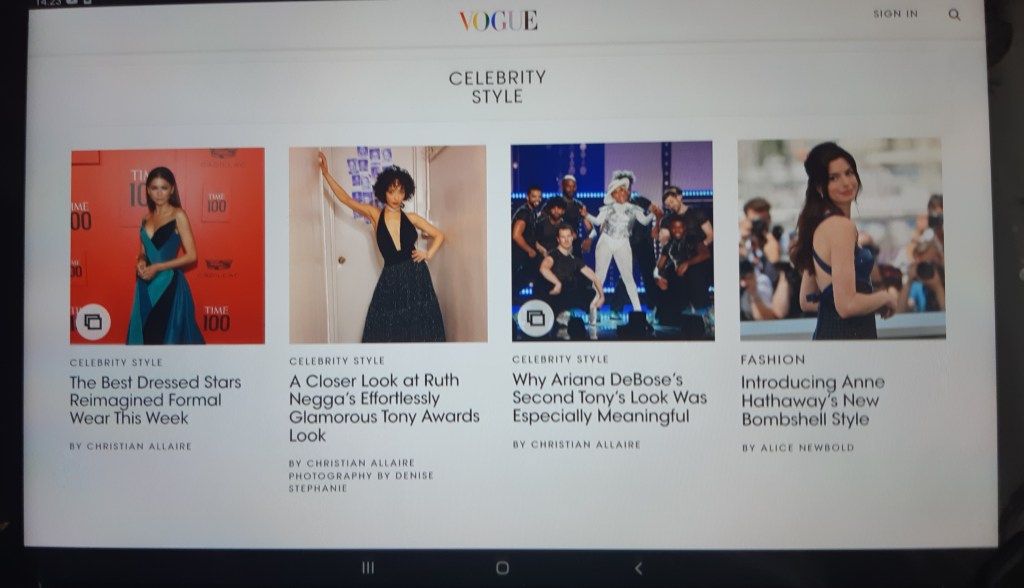The image size is (1024, 588).
Task: Tap the Android back arrow
Action: [638, 568]
